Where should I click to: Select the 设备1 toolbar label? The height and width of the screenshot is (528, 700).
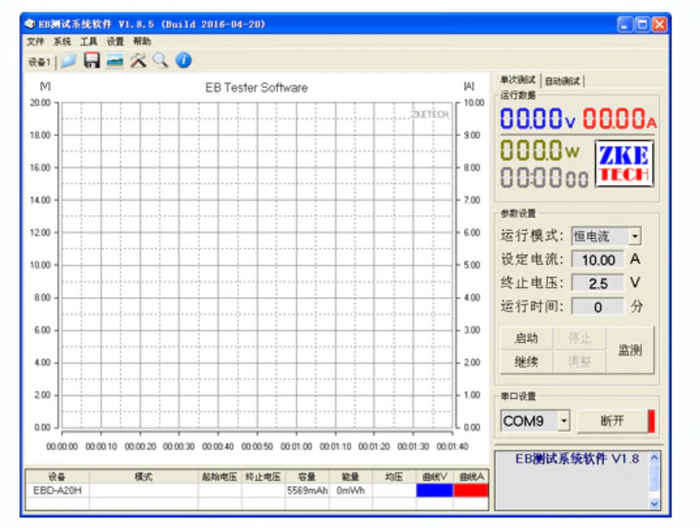pyautogui.click(x=39, y=62)
